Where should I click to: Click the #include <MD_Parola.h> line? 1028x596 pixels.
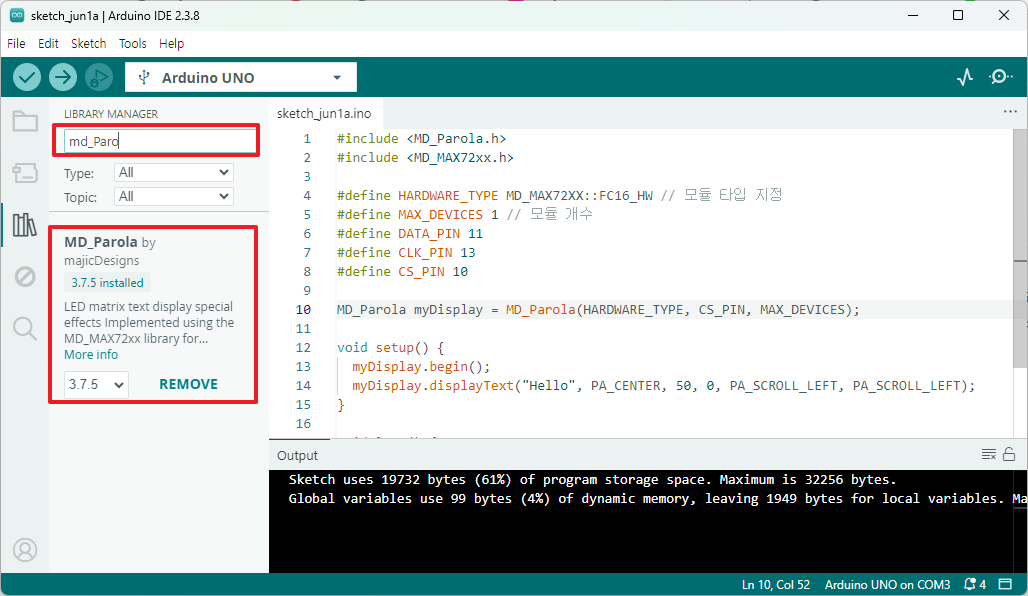pos(422,138)
